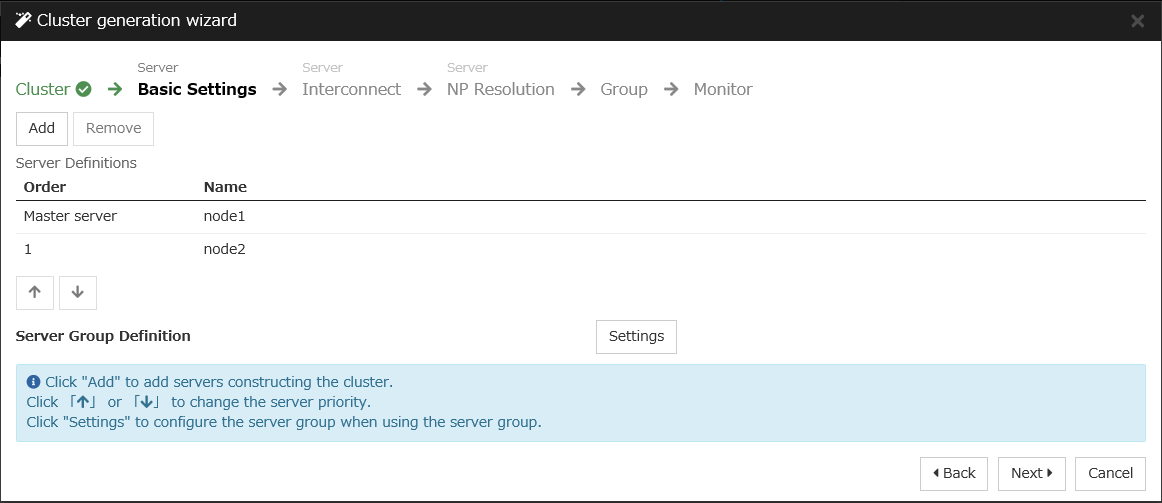Click the wizard wand icon in title bar

pyautogui.click(x=23, y=20)
